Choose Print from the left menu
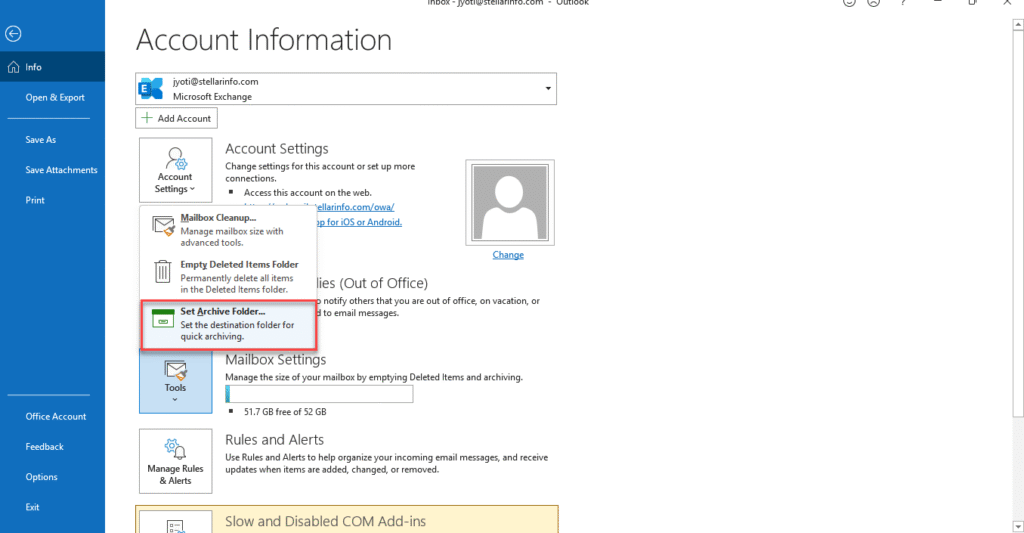 click(x=35, y=200)
